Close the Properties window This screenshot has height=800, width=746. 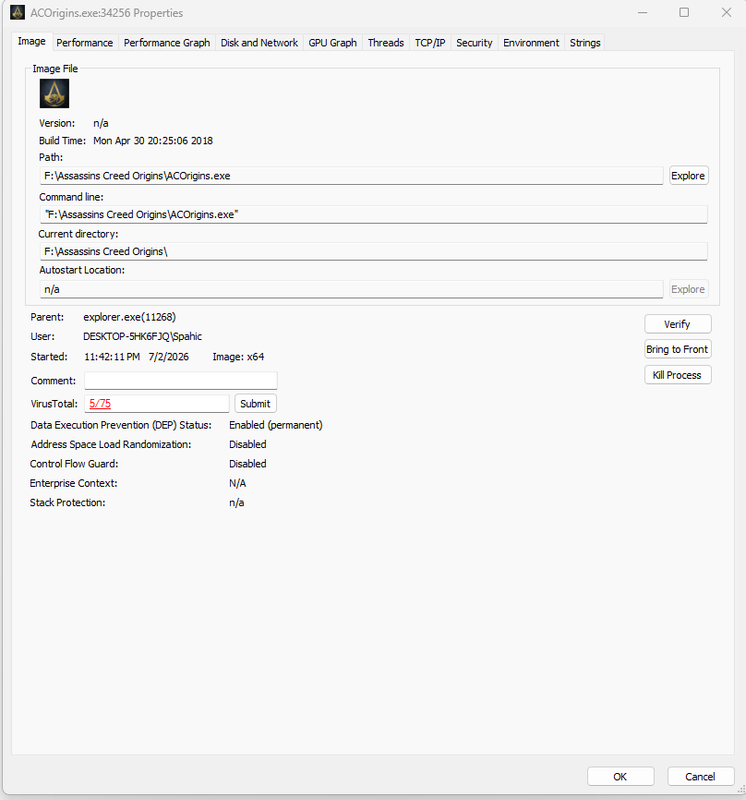(x=727, y=12)
